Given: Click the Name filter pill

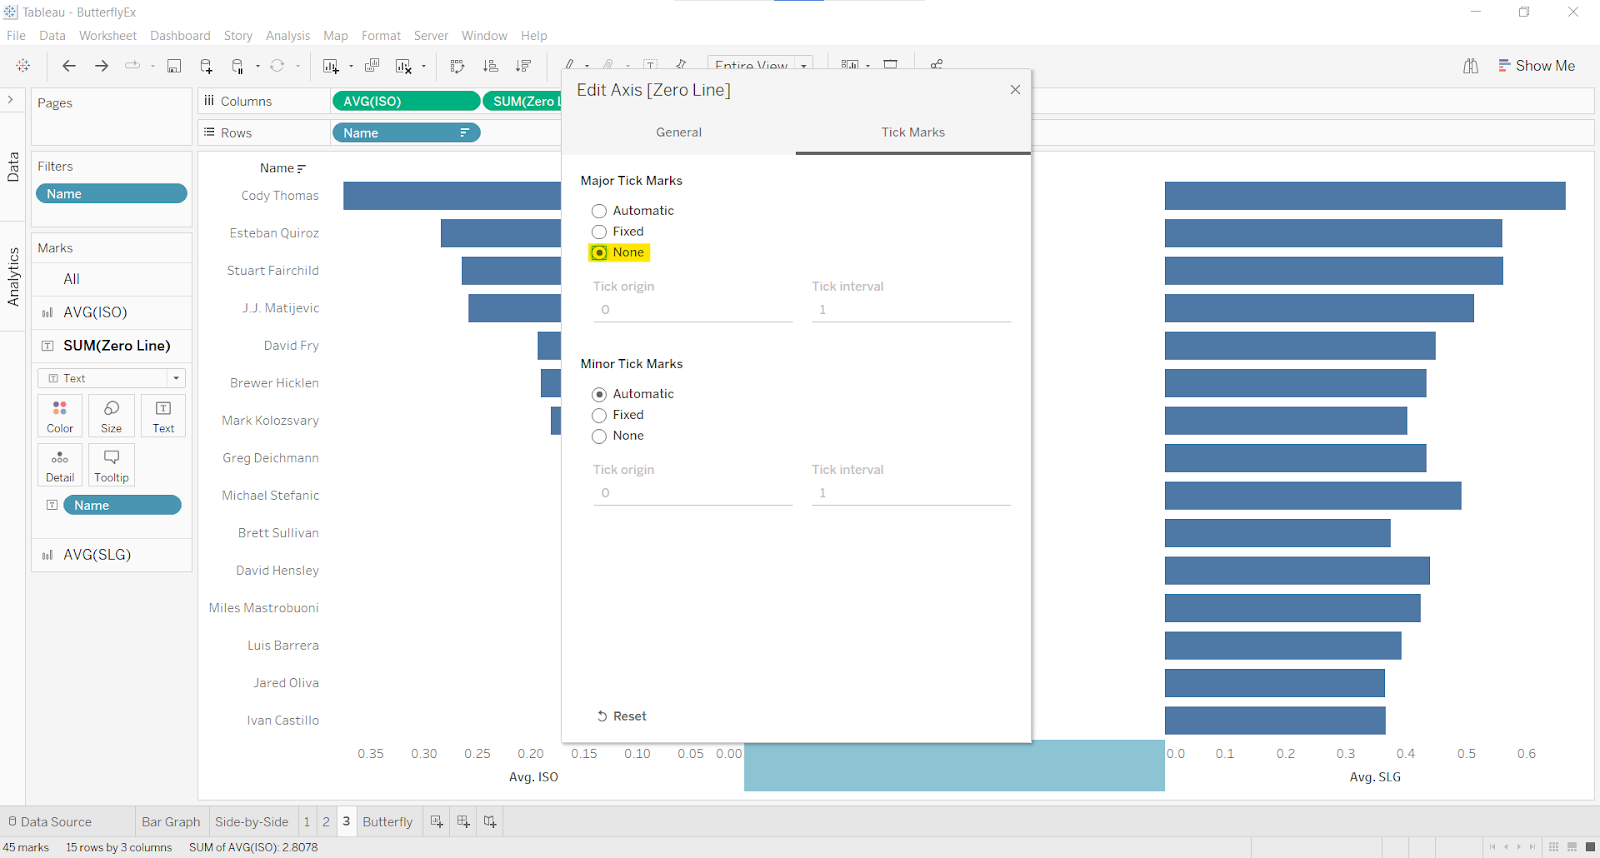Looking at the screenshot, I should [111, 194].
